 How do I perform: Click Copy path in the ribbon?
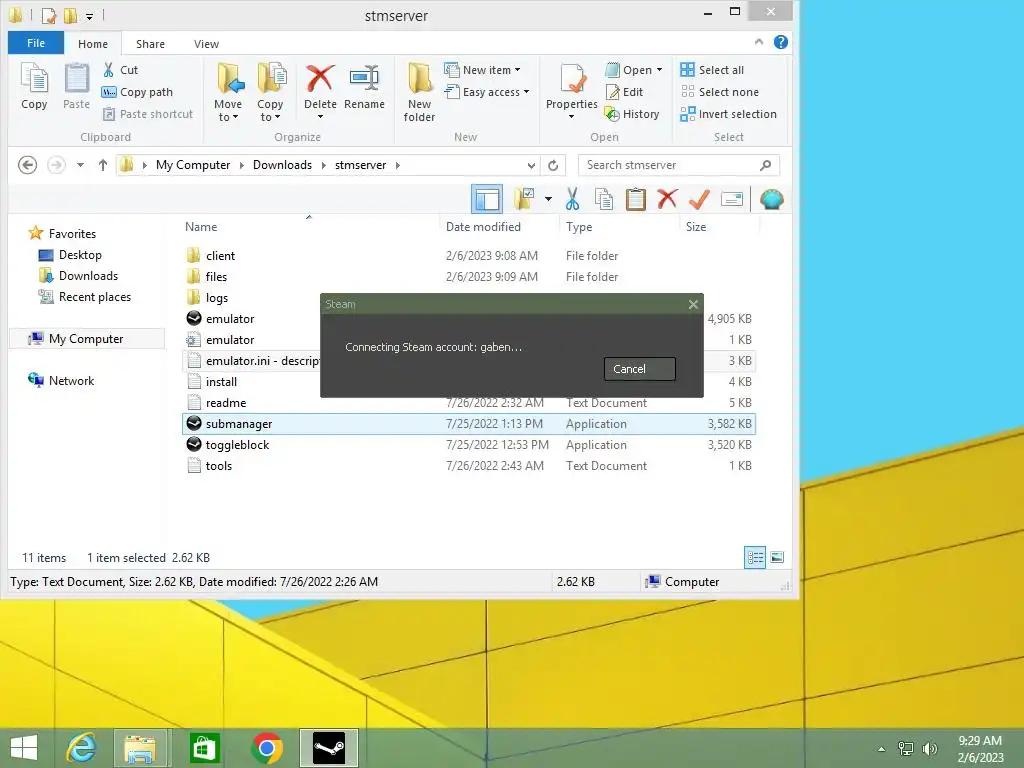[137, 92]
